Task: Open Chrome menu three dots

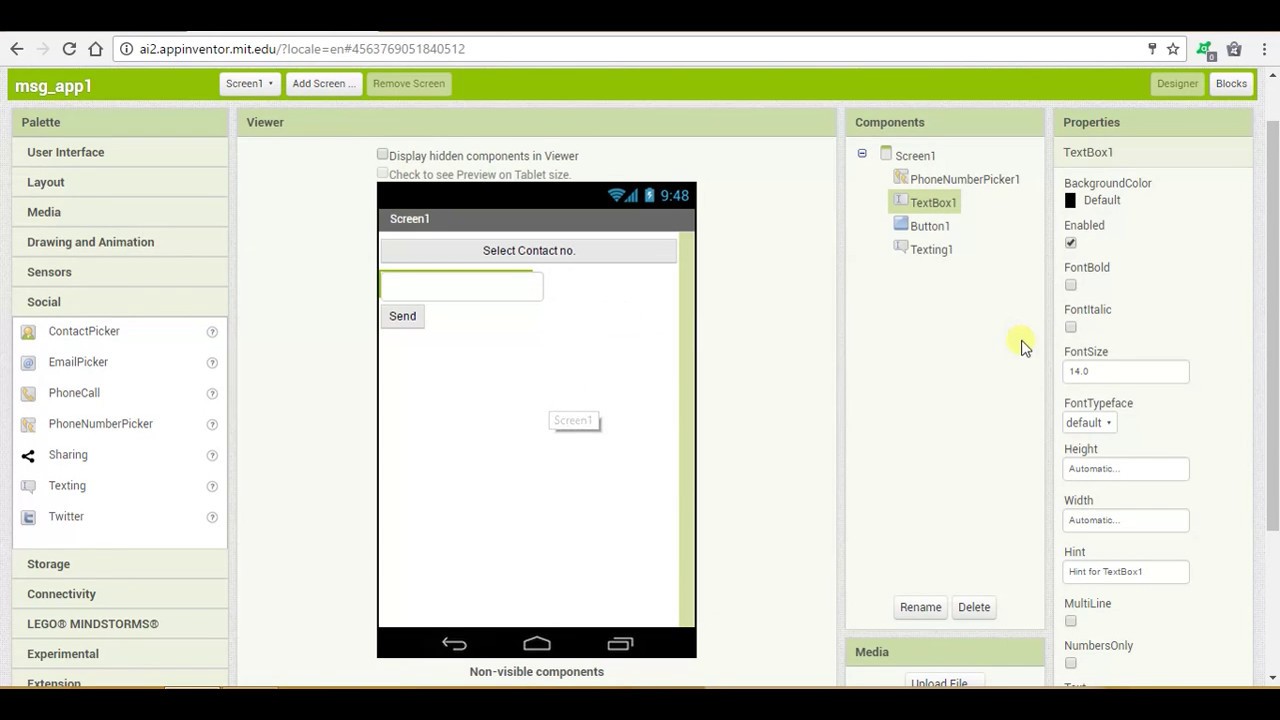Action: click(x=1263, y=49)
